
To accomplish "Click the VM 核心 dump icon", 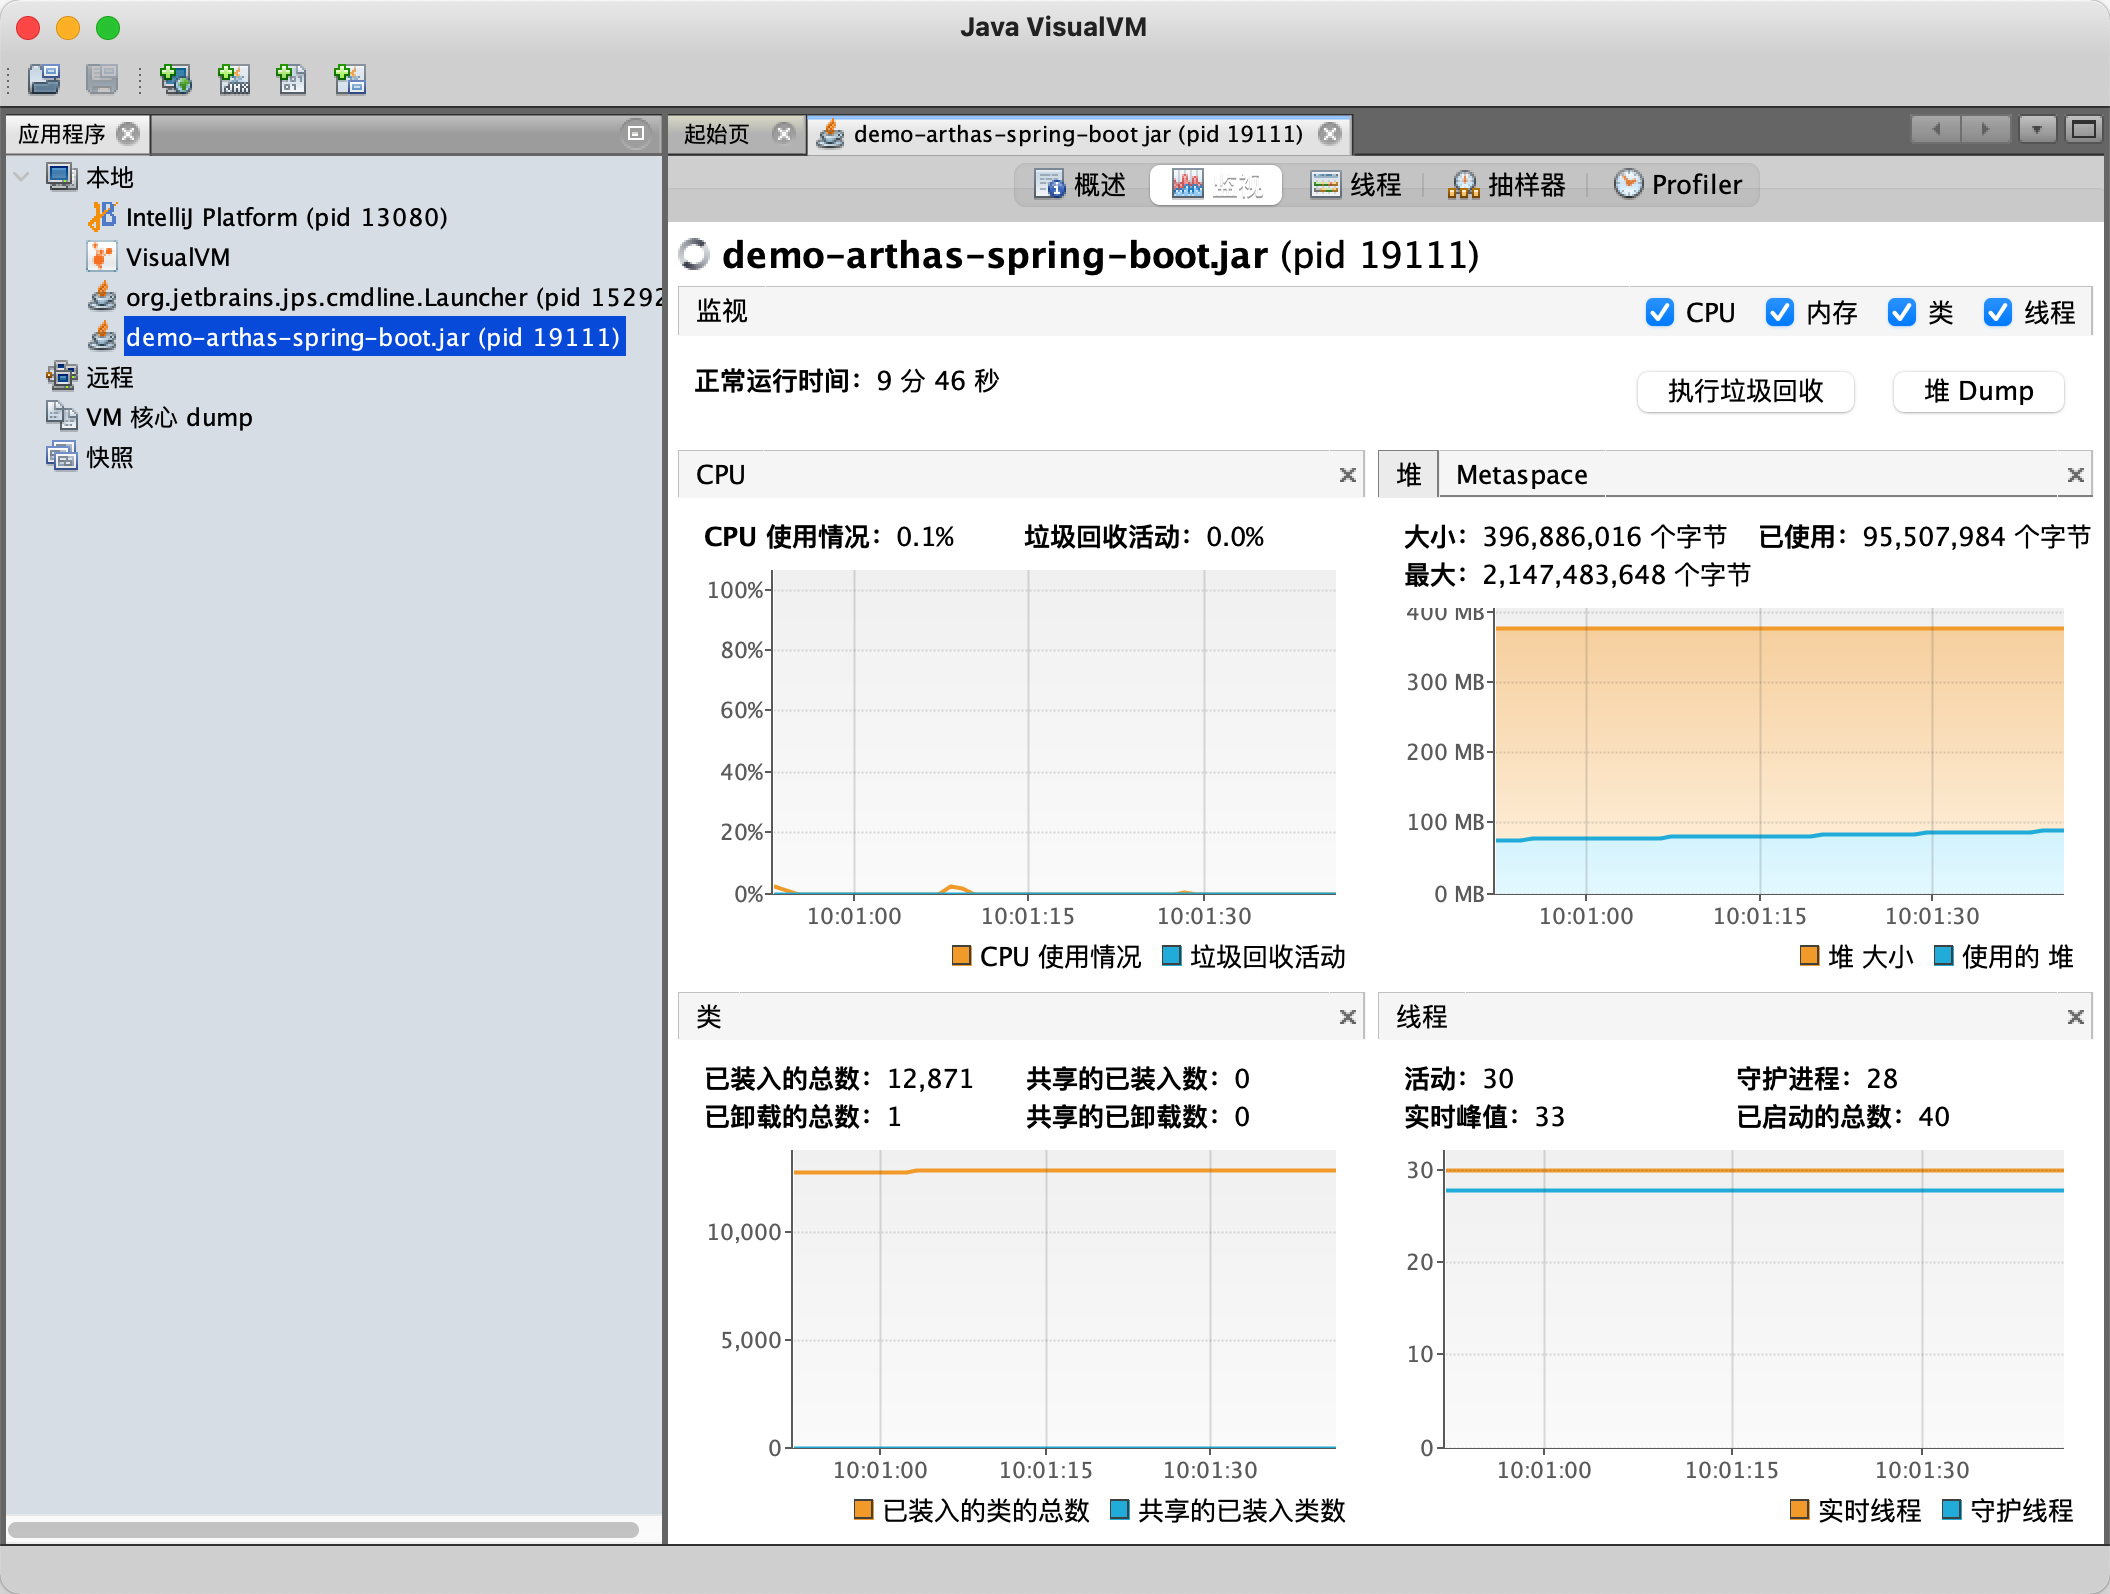I will tap(62, 417).
